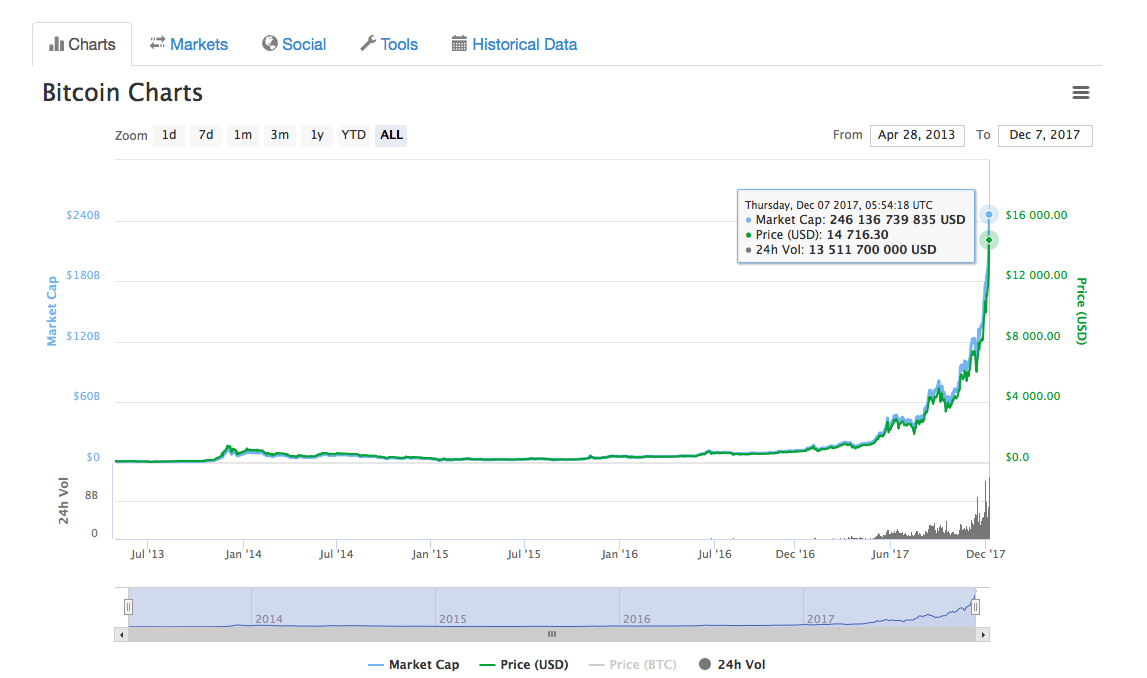The image size is (1147, 678).
Task: Click the Jul '13 x-axis label
Action: (x=147, y=554)
